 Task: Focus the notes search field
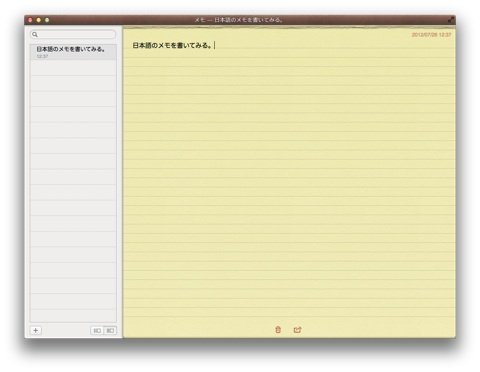[73, 34]
